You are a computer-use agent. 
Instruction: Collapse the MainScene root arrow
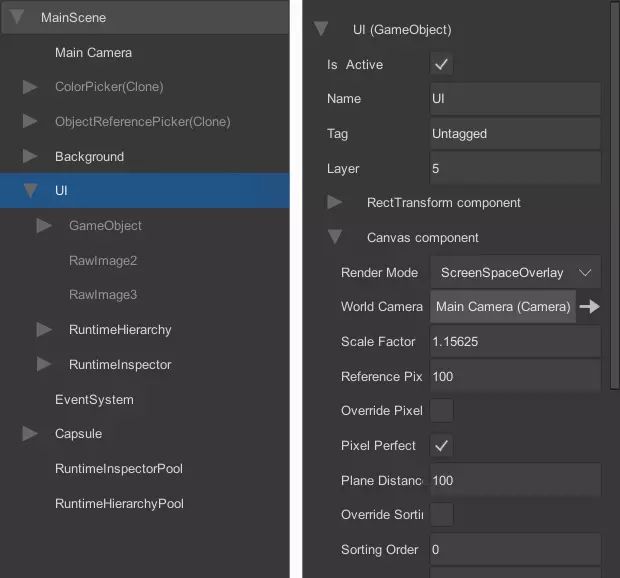point(17,17)
